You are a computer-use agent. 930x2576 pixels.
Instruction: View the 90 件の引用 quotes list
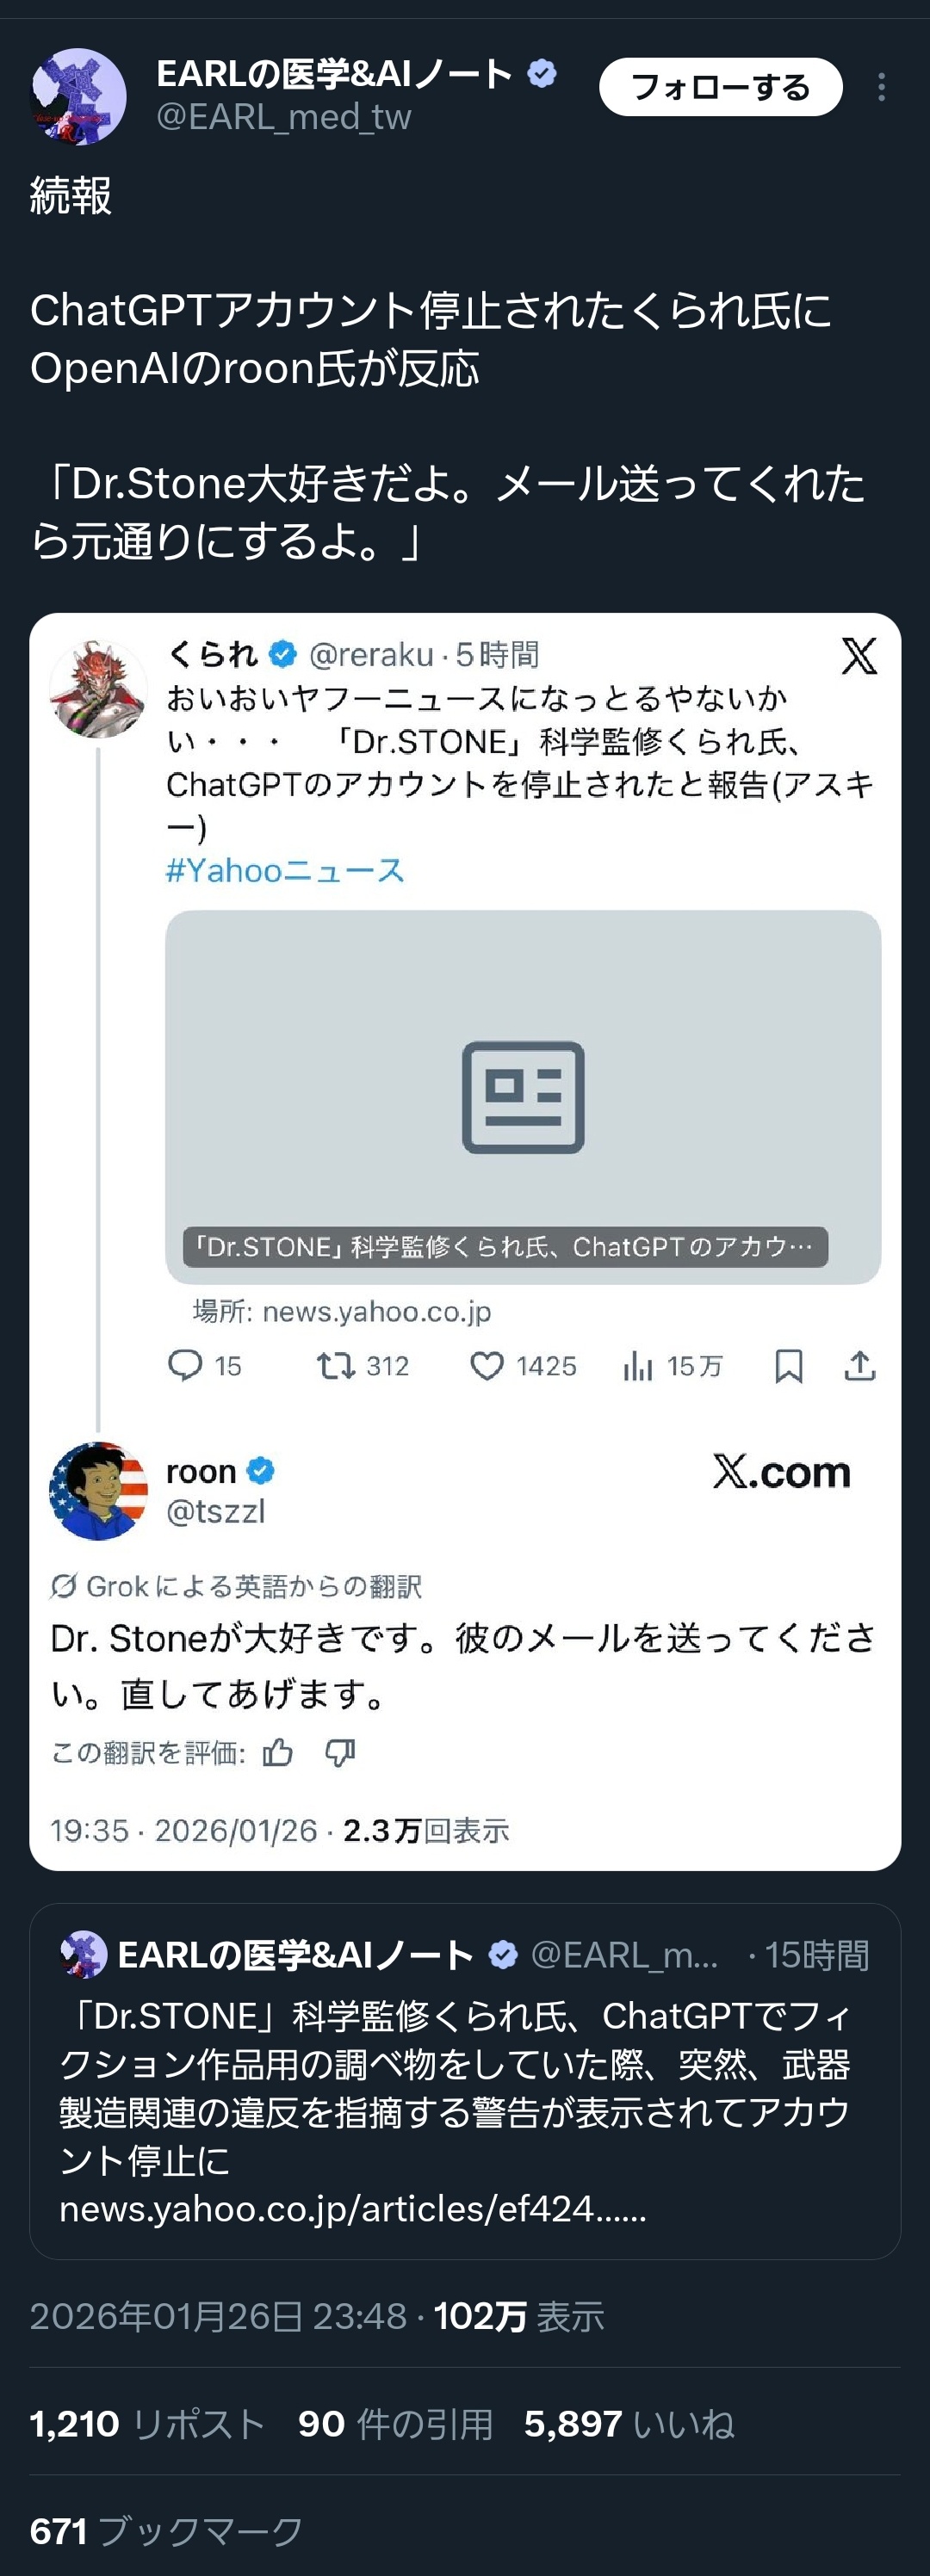395,2423
